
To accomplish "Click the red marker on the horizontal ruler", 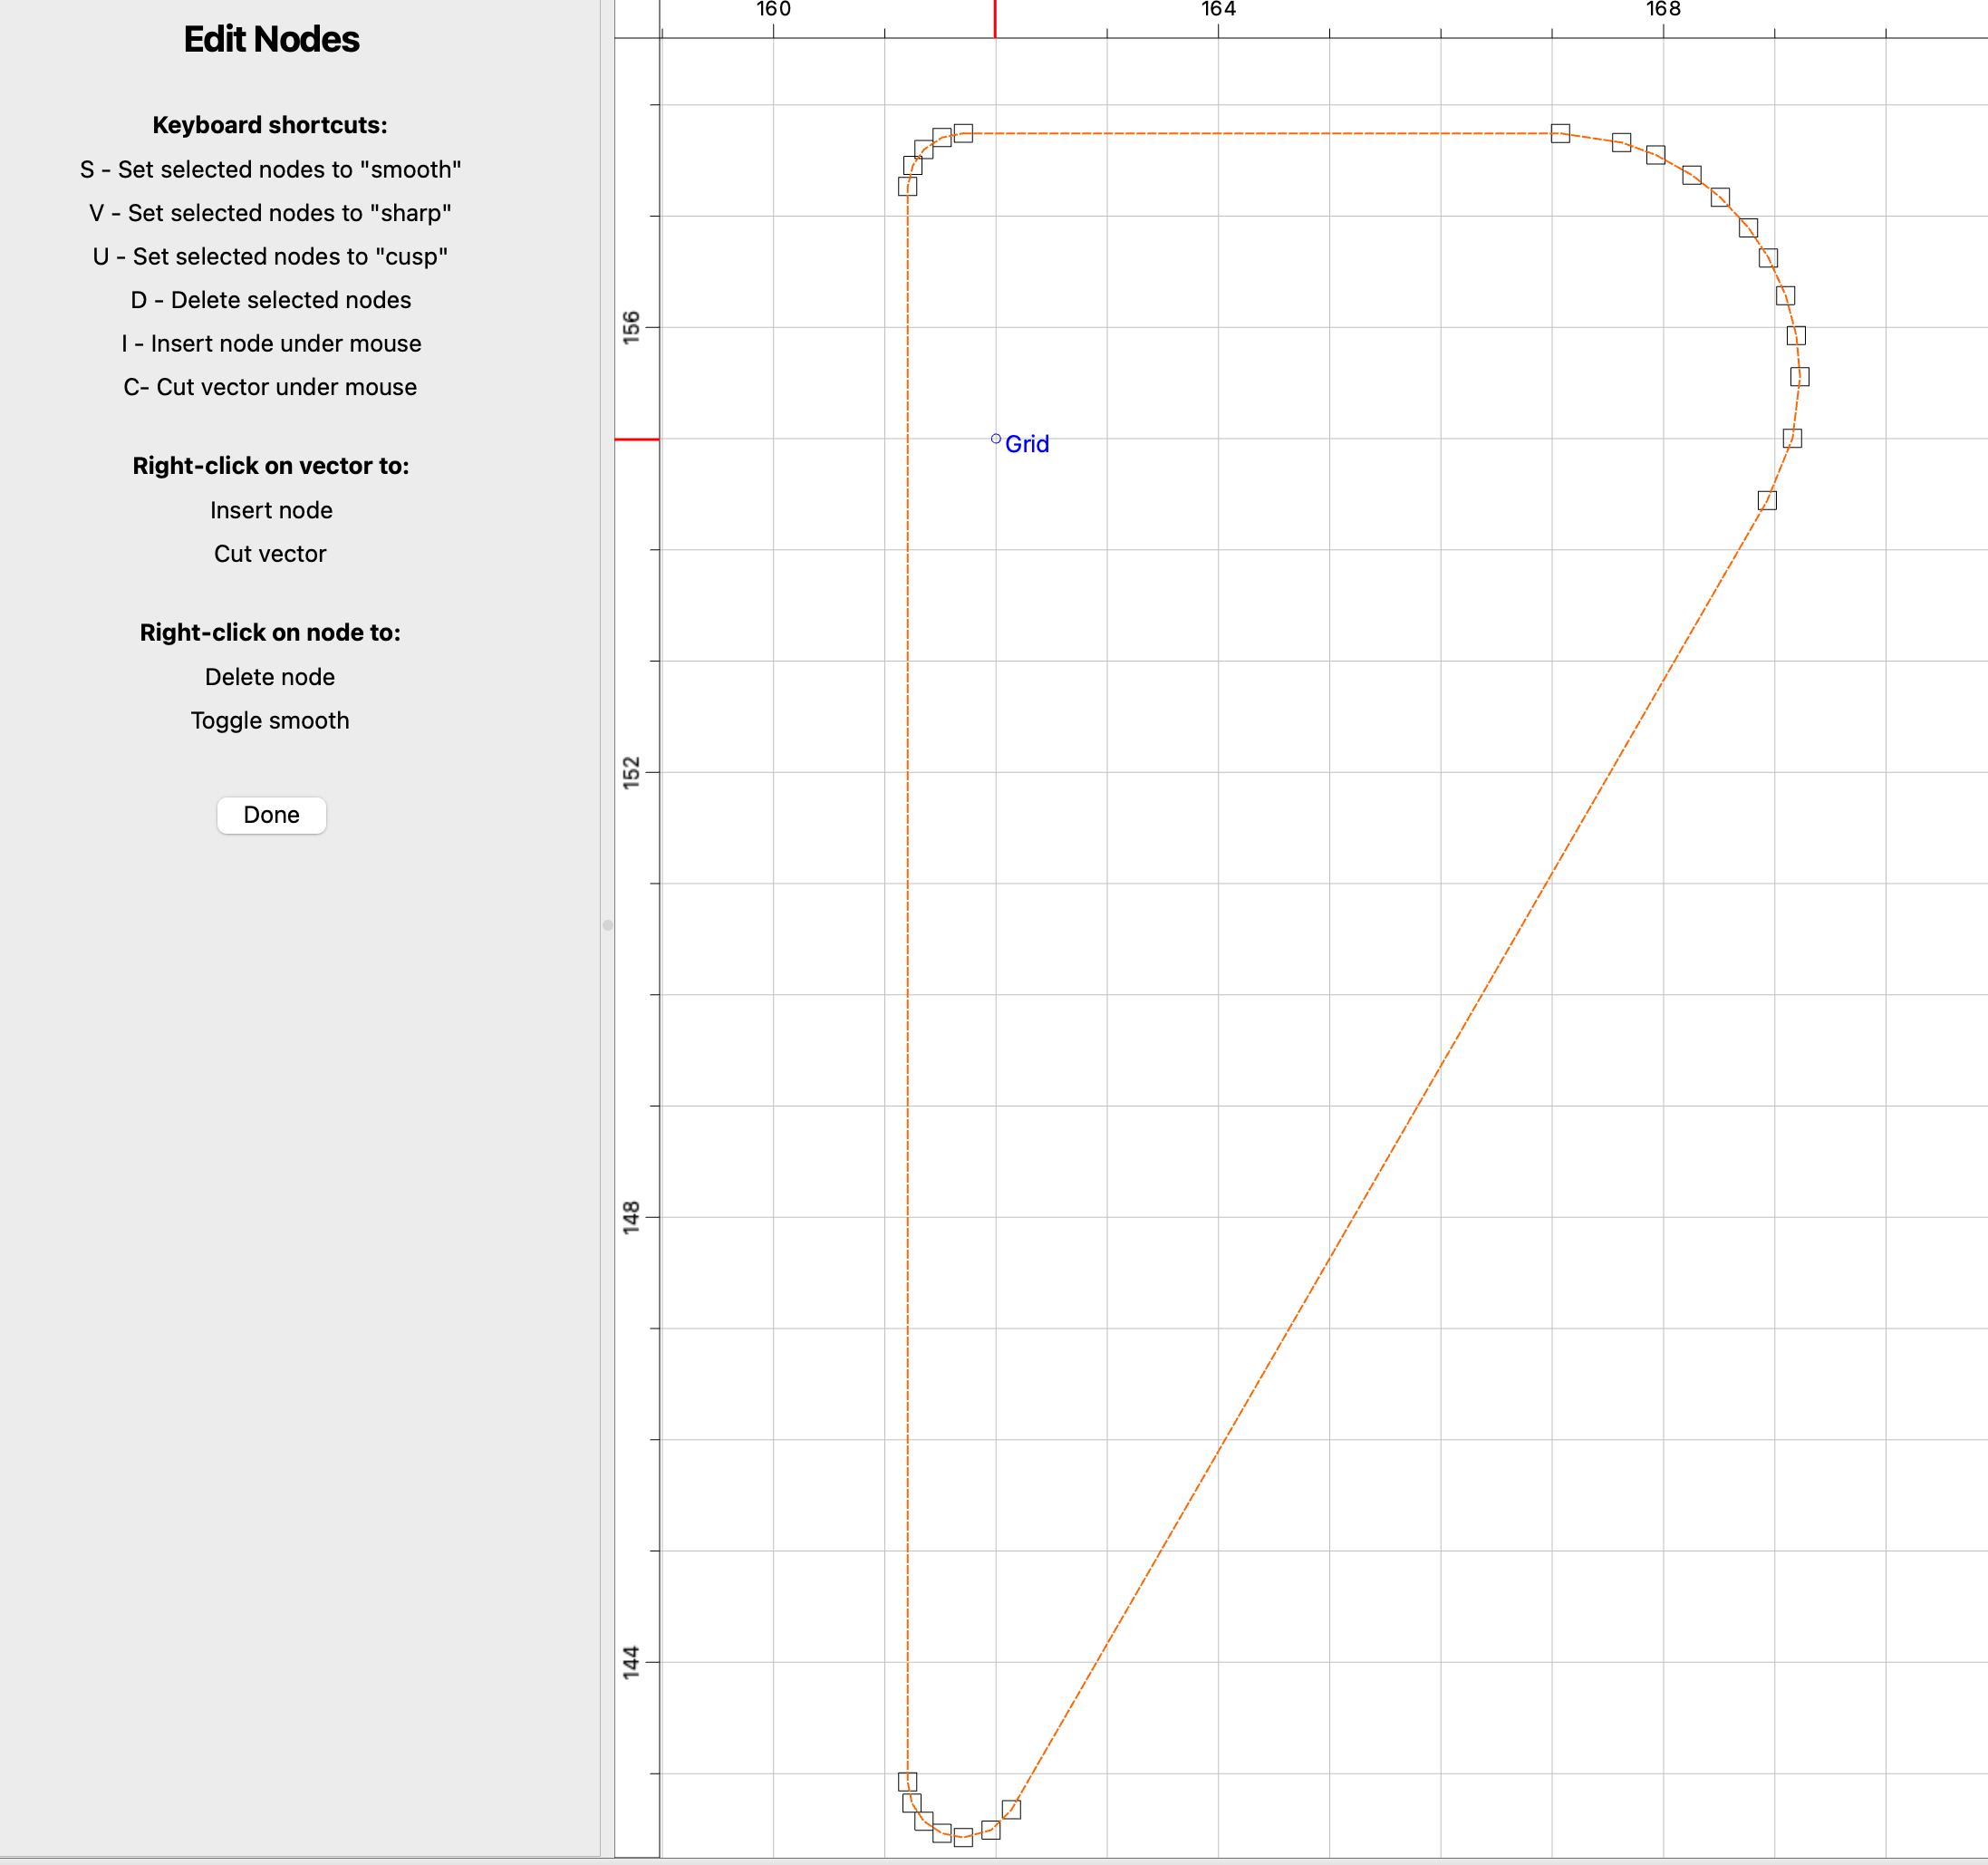I will [995, 19].
